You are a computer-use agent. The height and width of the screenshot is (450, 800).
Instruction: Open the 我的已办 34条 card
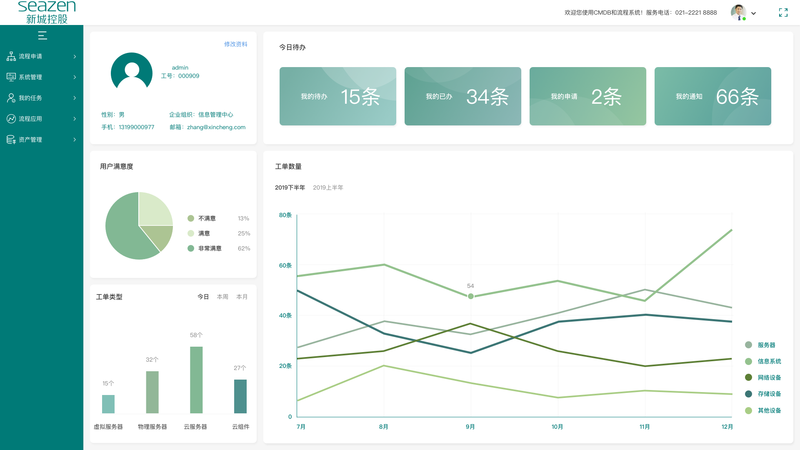click(463, 96)
